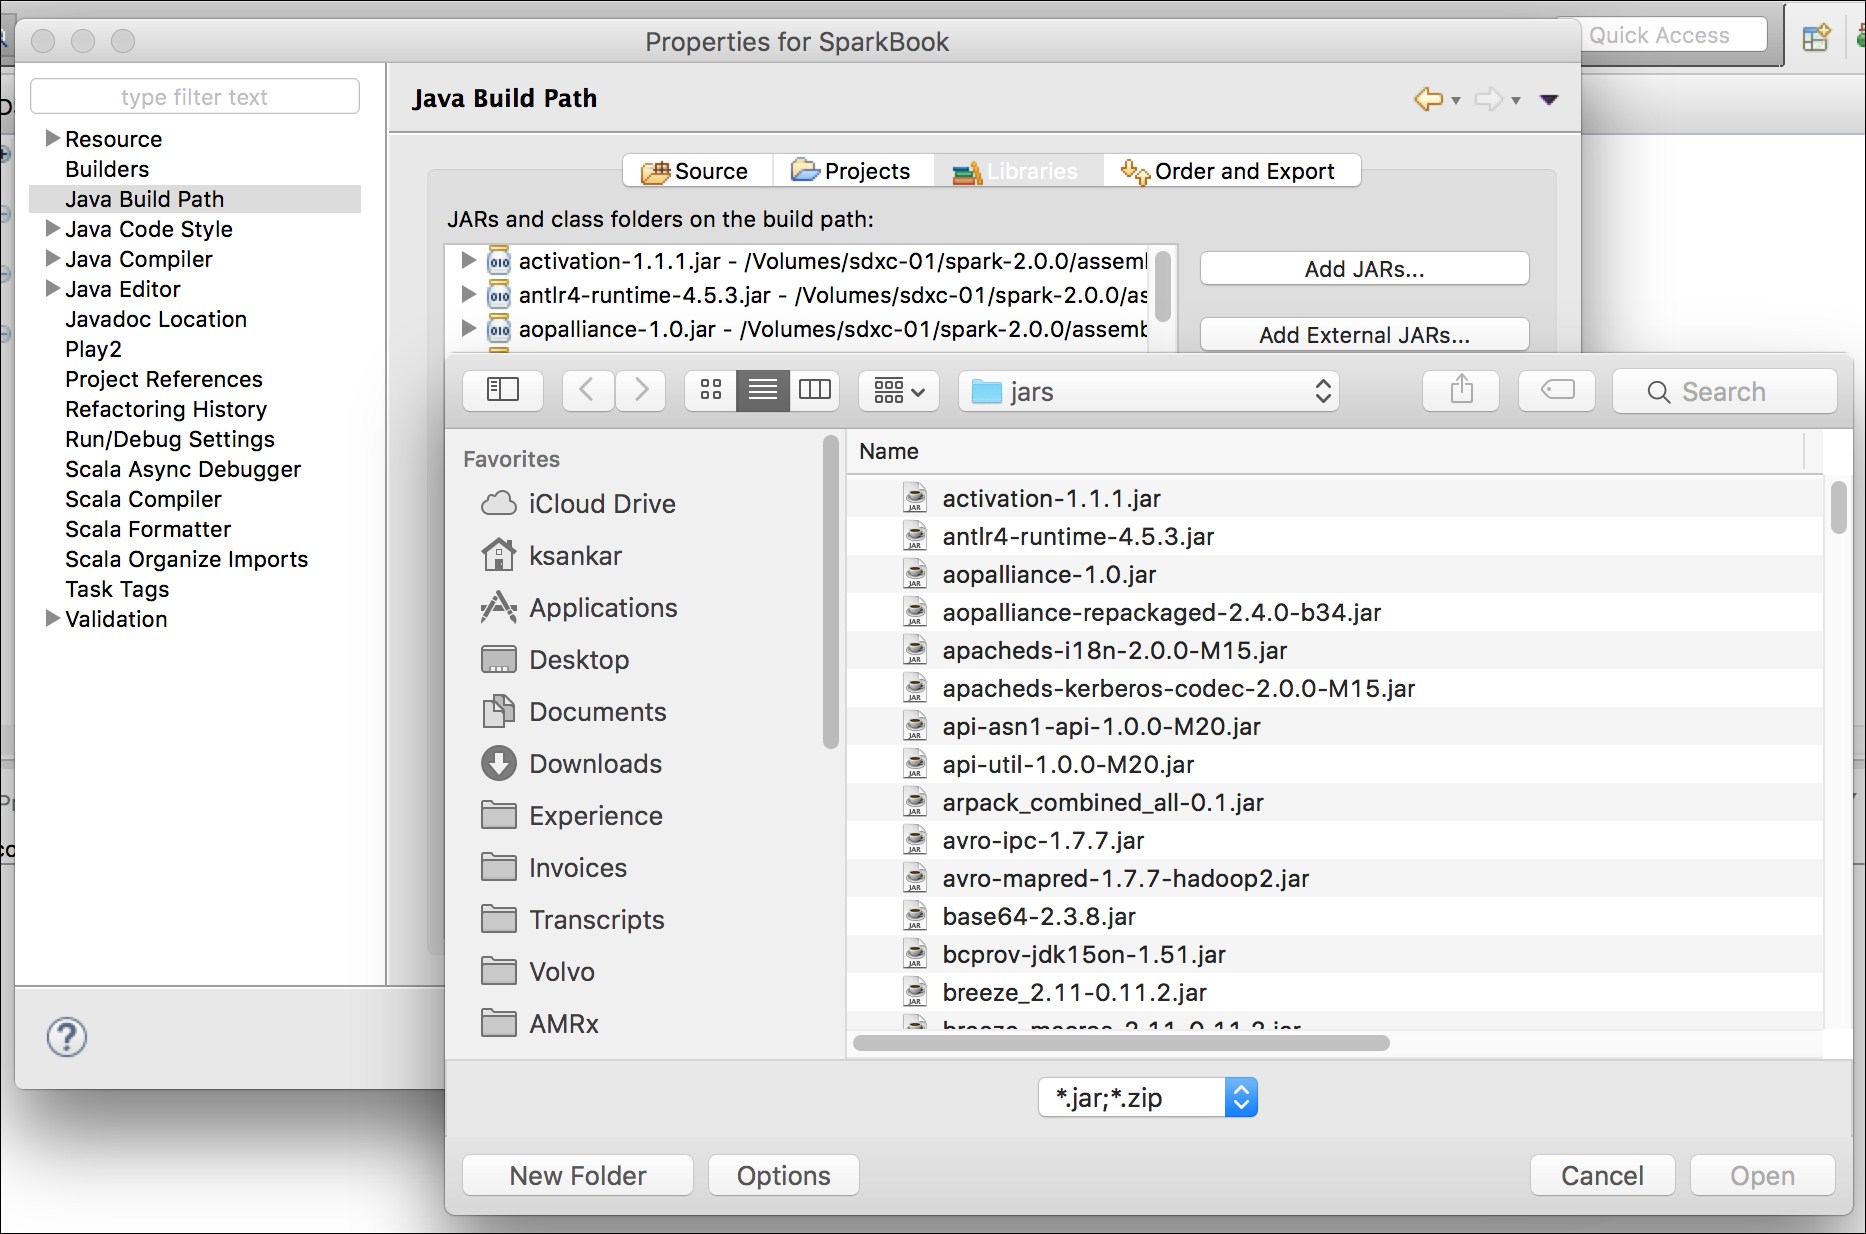
Task: Click the Open button
Action: 1762,1176
